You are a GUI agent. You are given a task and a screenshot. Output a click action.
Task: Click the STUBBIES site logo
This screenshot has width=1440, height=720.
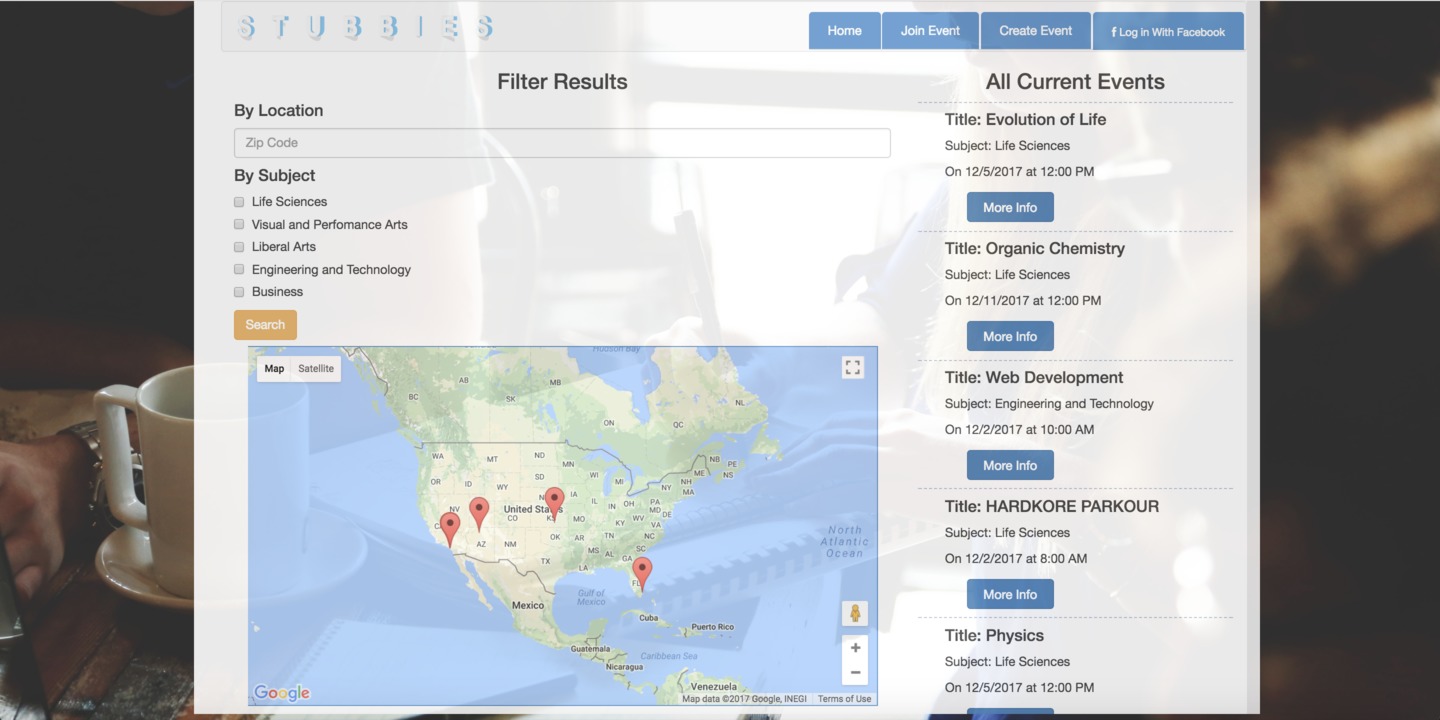(x=365, y=28)
